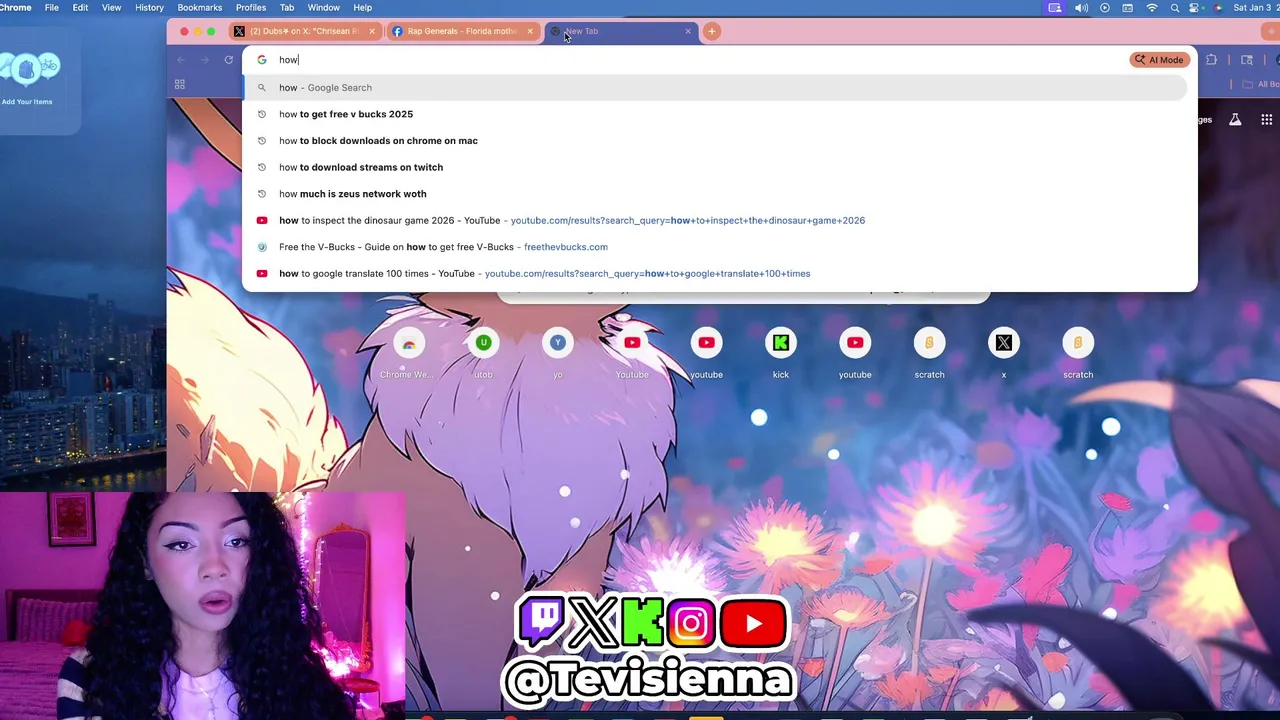Open the search-tabs icon in toolbar

coord(1247,60)
